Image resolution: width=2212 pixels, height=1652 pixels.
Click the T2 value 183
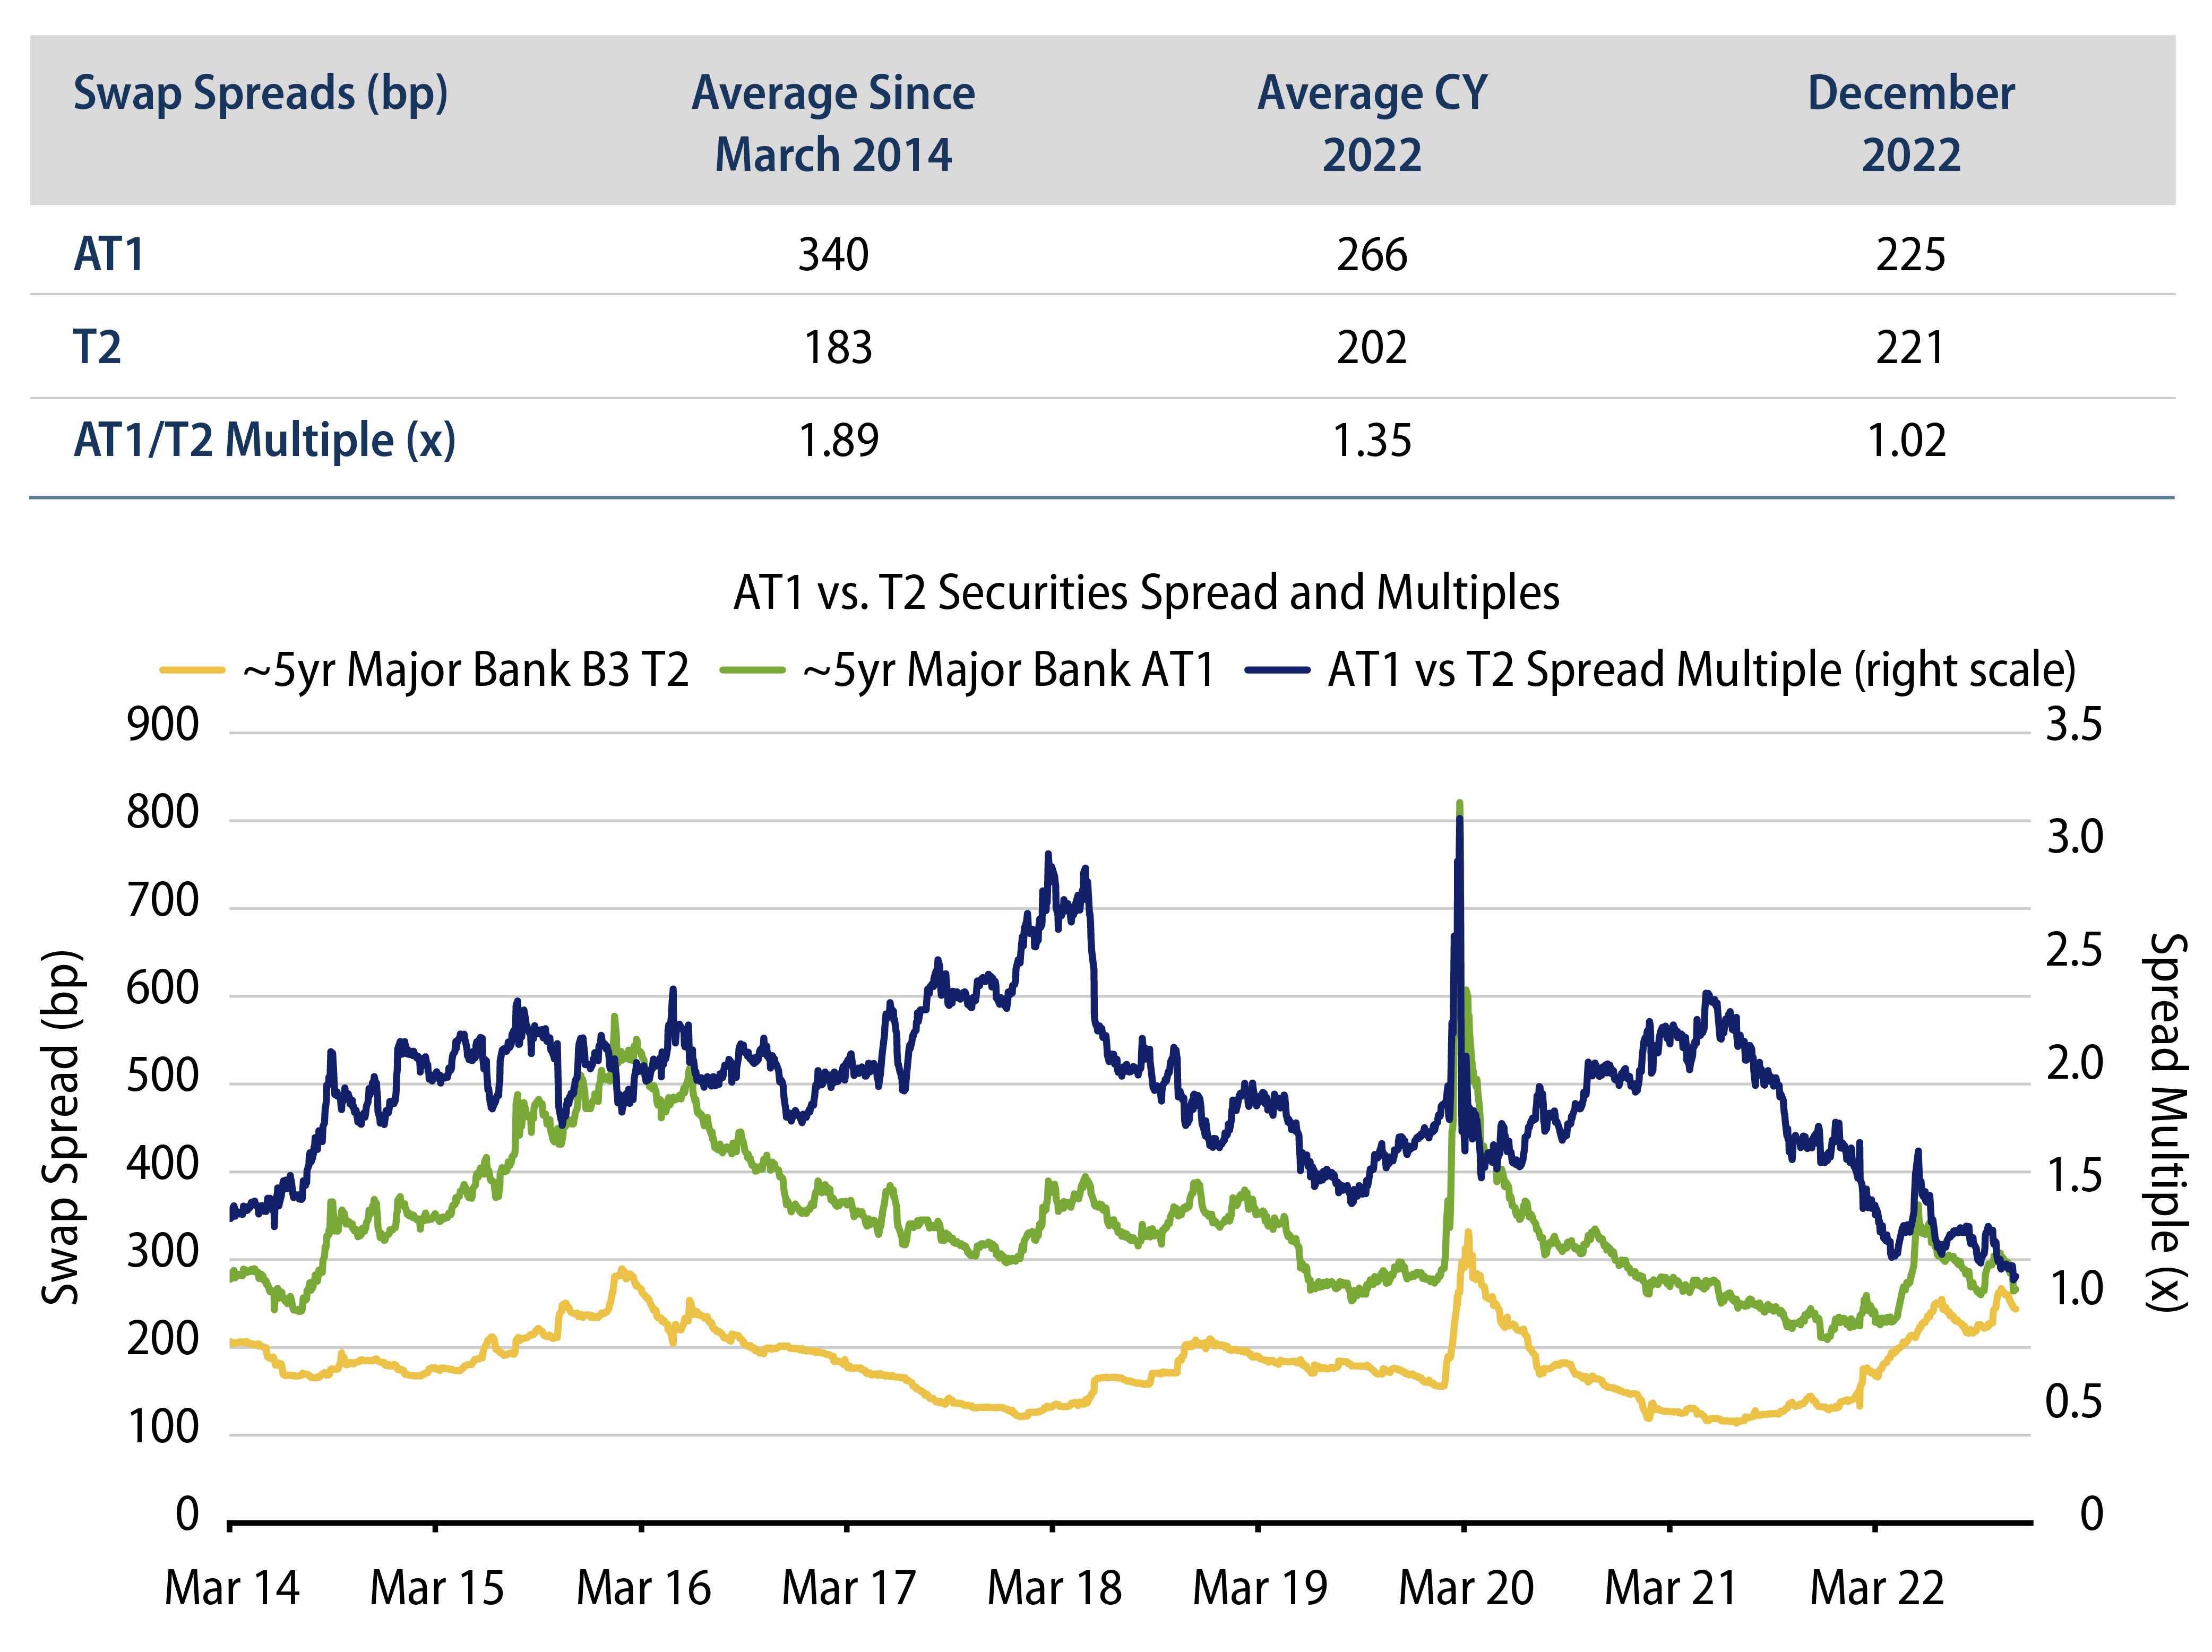click(838, 347)
